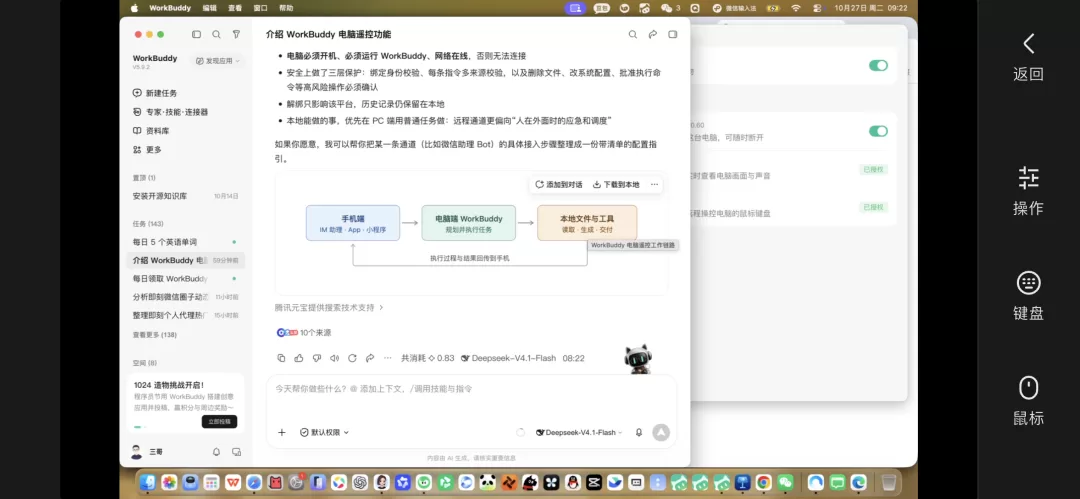Click the robot cat mascot
Screen dimensions: 1080x499
[638, 359]
